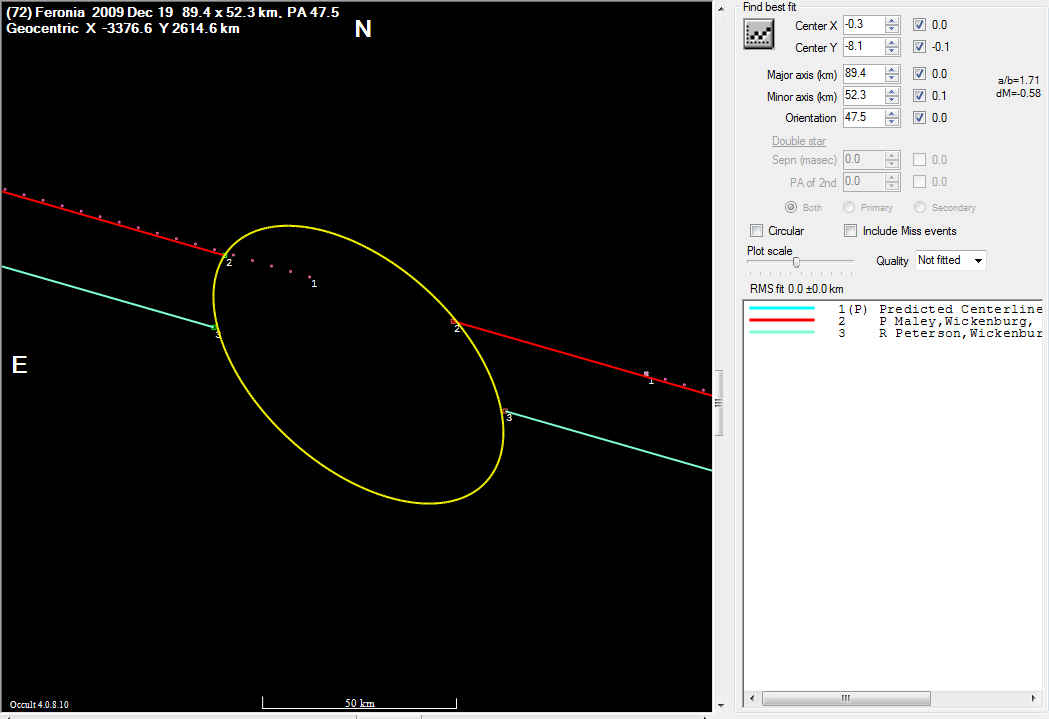Enable the Circular checkbox
Viewport: 1049px width, 719px height.
[x=757, y=231]
